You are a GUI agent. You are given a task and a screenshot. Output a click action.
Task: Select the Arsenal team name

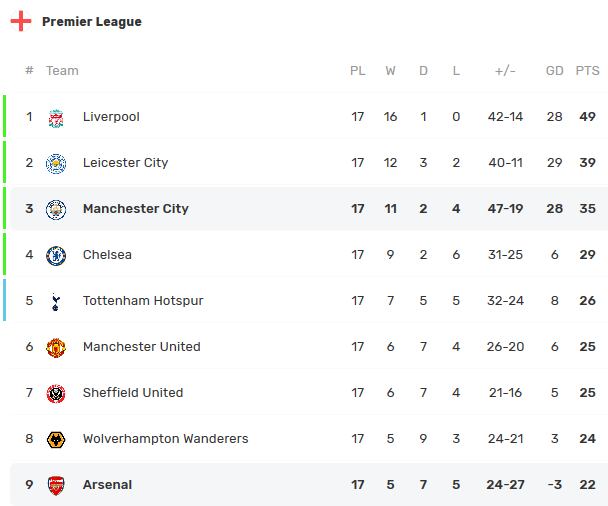pos(107,485)
